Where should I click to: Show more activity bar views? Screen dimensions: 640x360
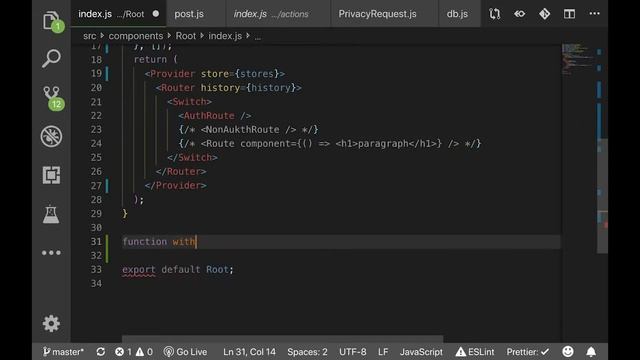51,253
